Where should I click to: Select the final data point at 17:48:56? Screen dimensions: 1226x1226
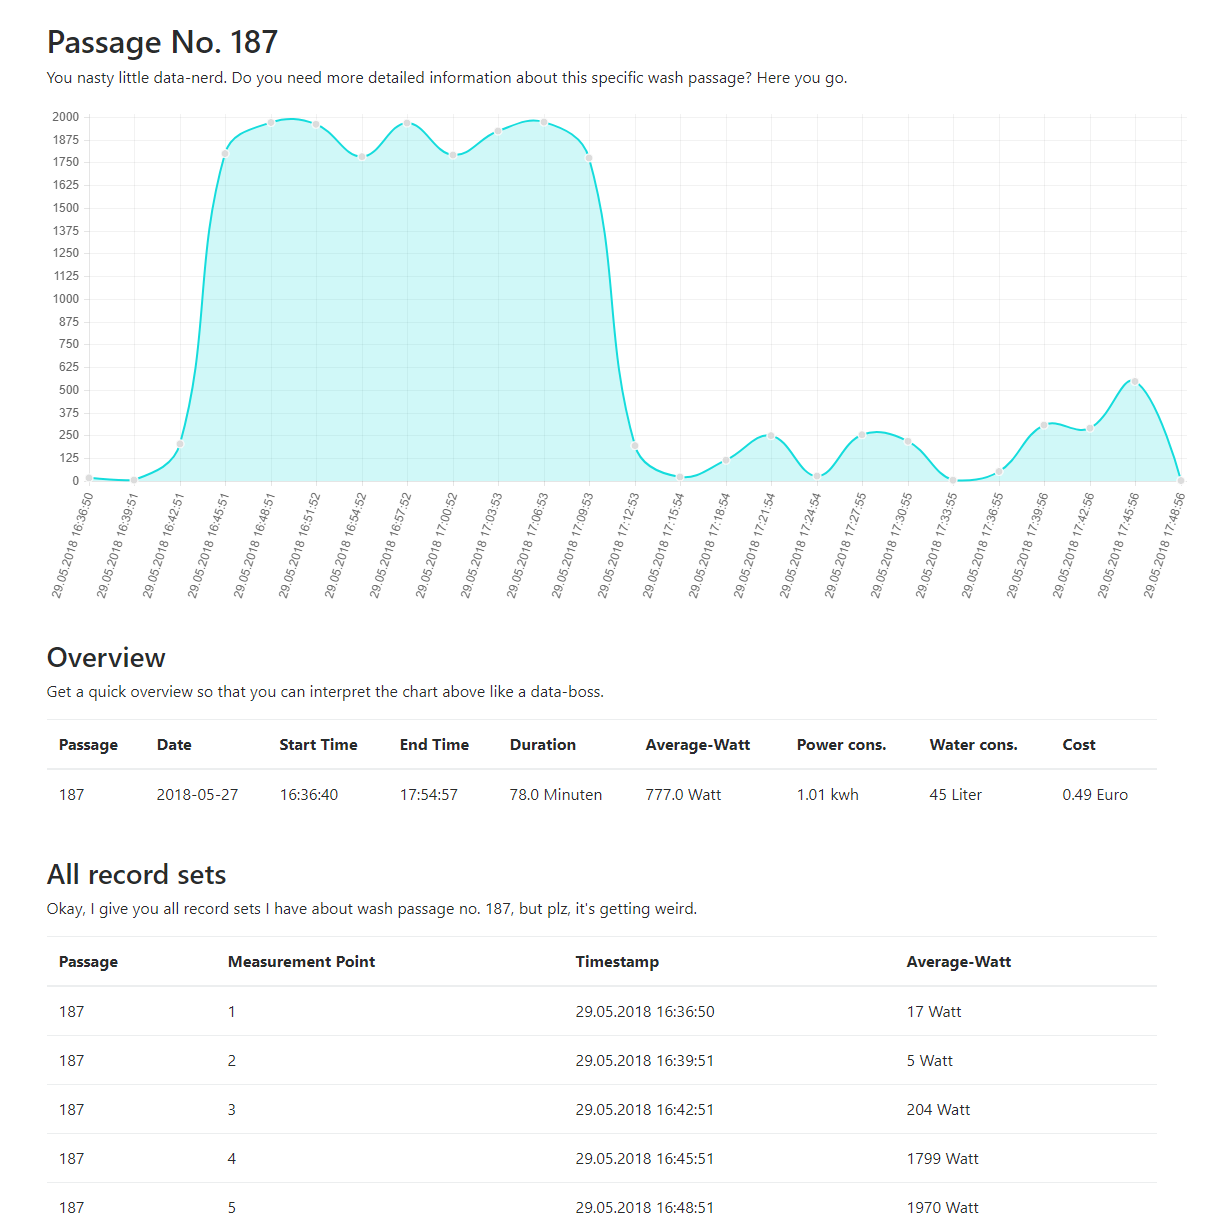(1181, 481)
